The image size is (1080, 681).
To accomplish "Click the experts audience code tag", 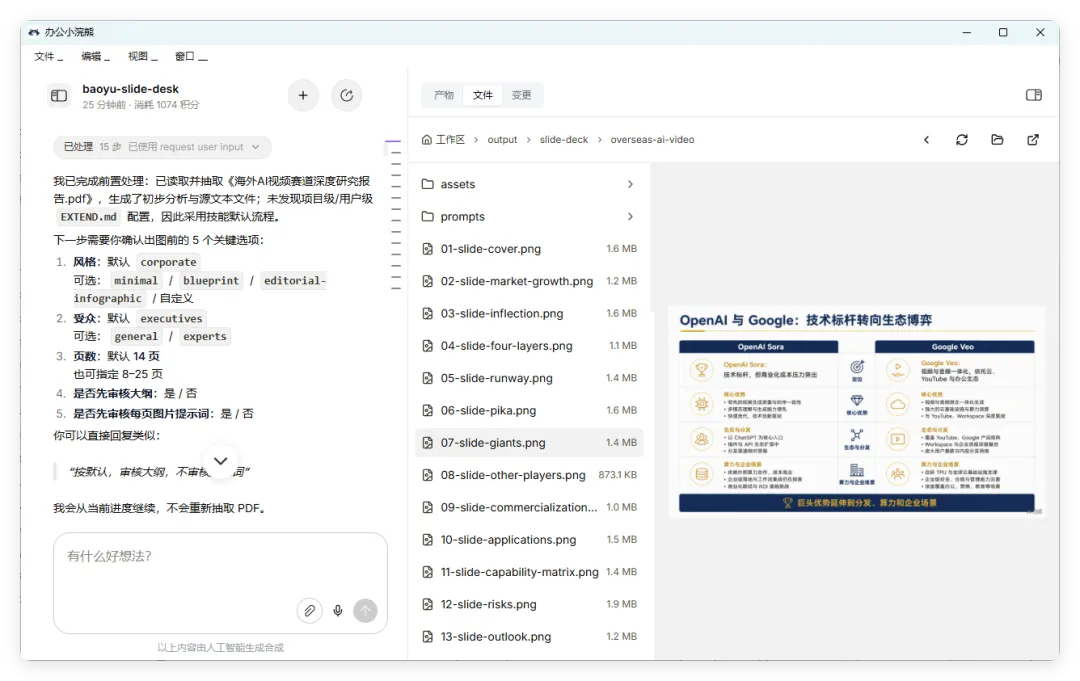I will point(205,337).
